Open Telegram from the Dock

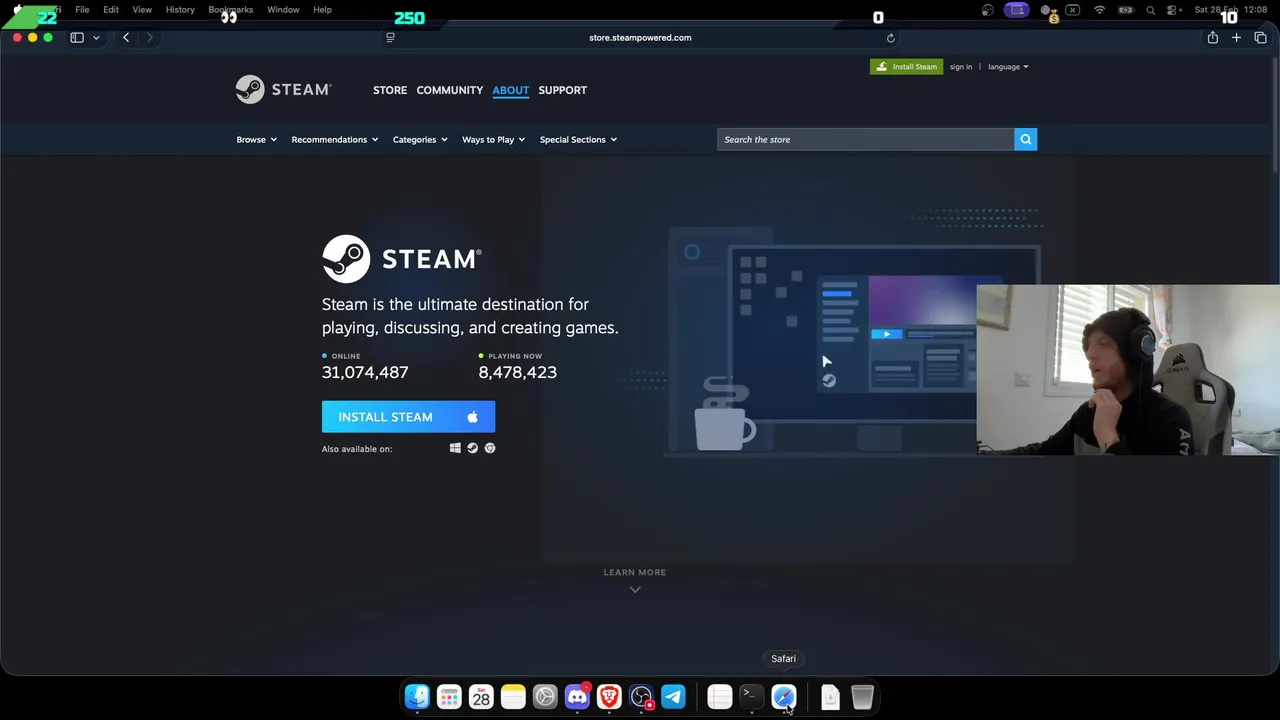[673, 697]
